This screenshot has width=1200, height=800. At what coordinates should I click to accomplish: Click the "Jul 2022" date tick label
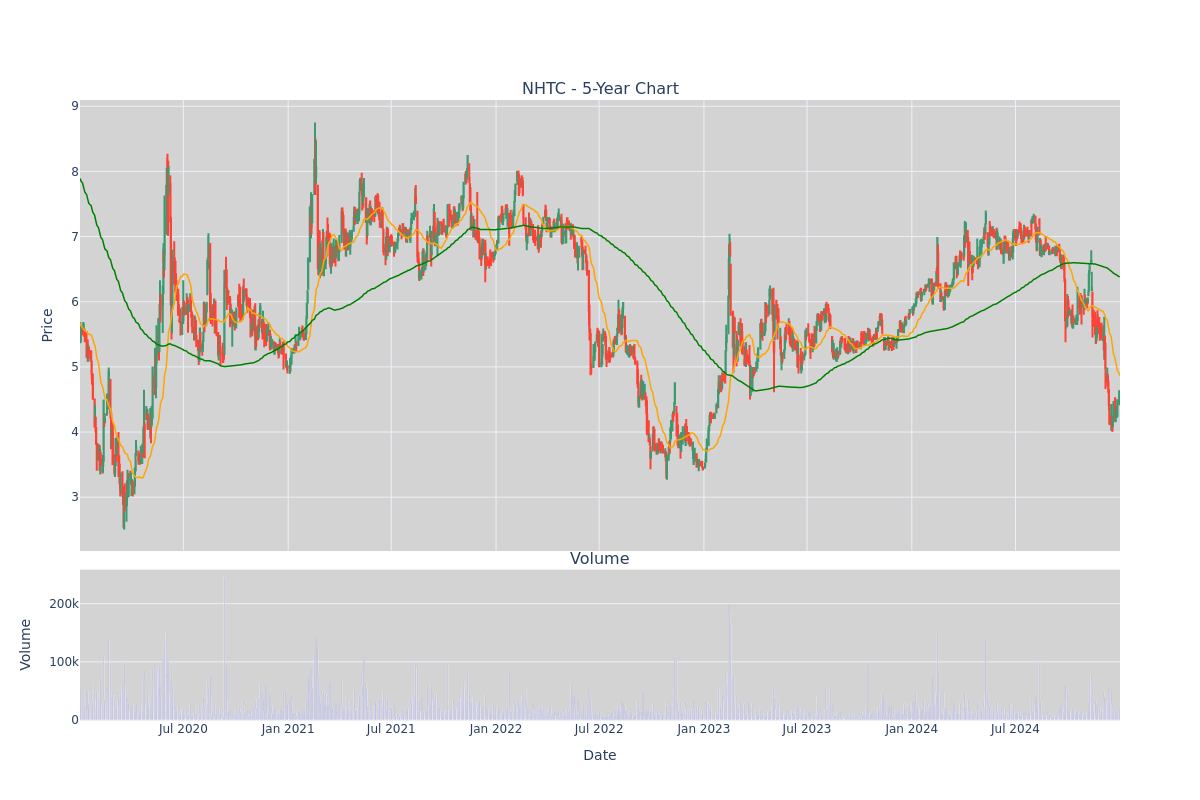coord(599,729)
